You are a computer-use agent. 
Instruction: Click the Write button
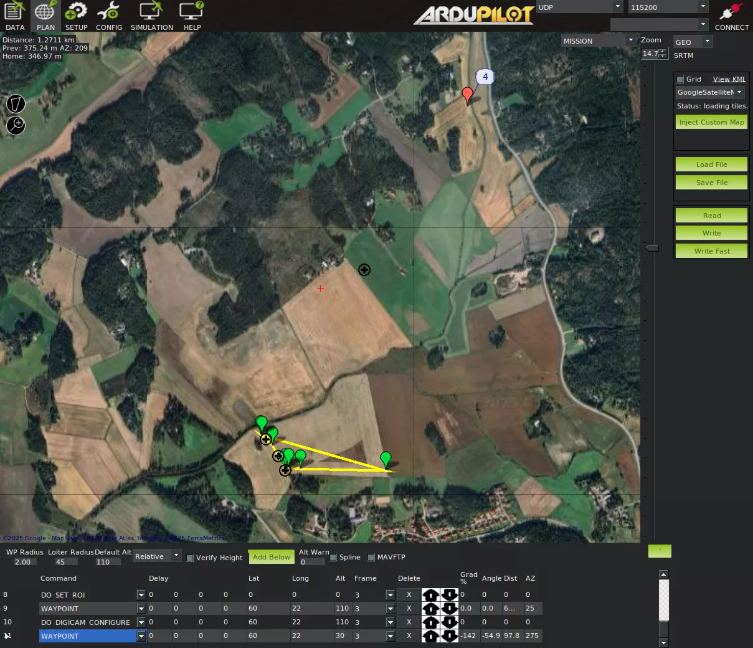tap(711, 233)
